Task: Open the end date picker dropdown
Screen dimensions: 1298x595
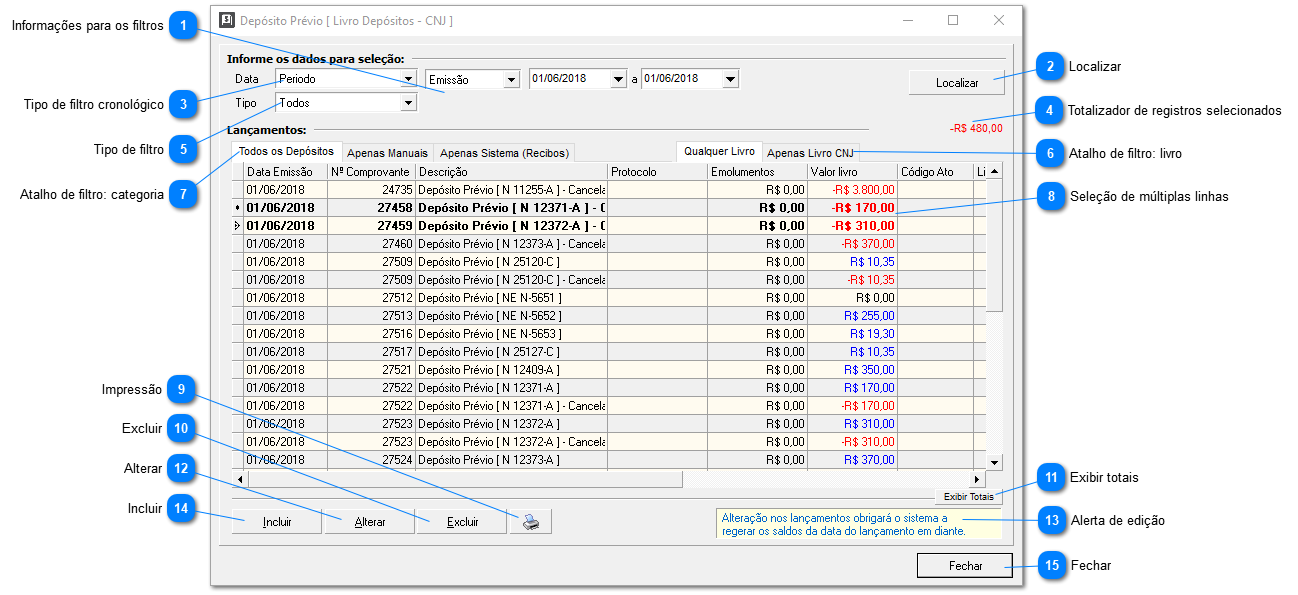Action: click(731, 79)
